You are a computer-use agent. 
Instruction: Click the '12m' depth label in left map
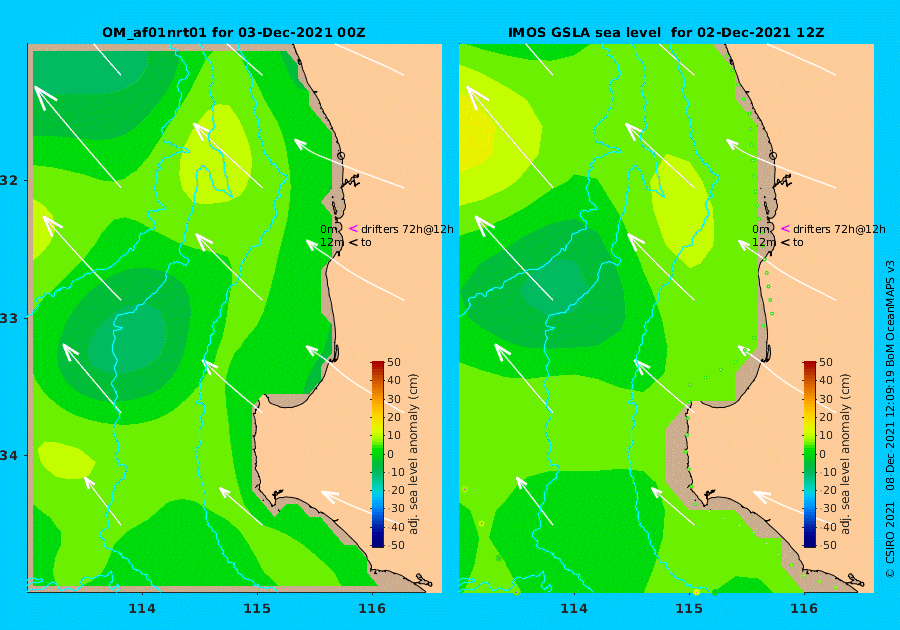(x=332, y=243)
